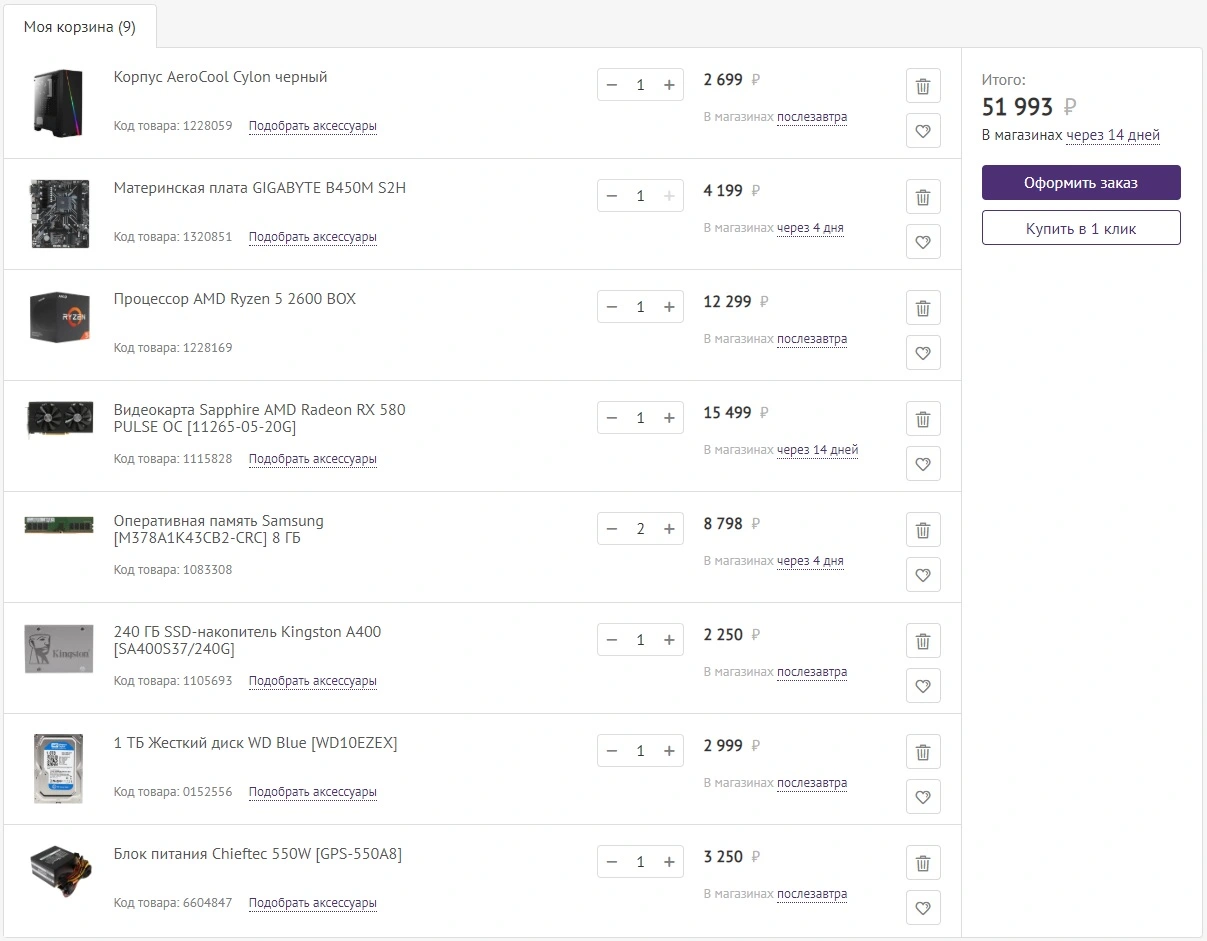Open Подобрать аксессуары for Kingston SSD

coord(313,681)
